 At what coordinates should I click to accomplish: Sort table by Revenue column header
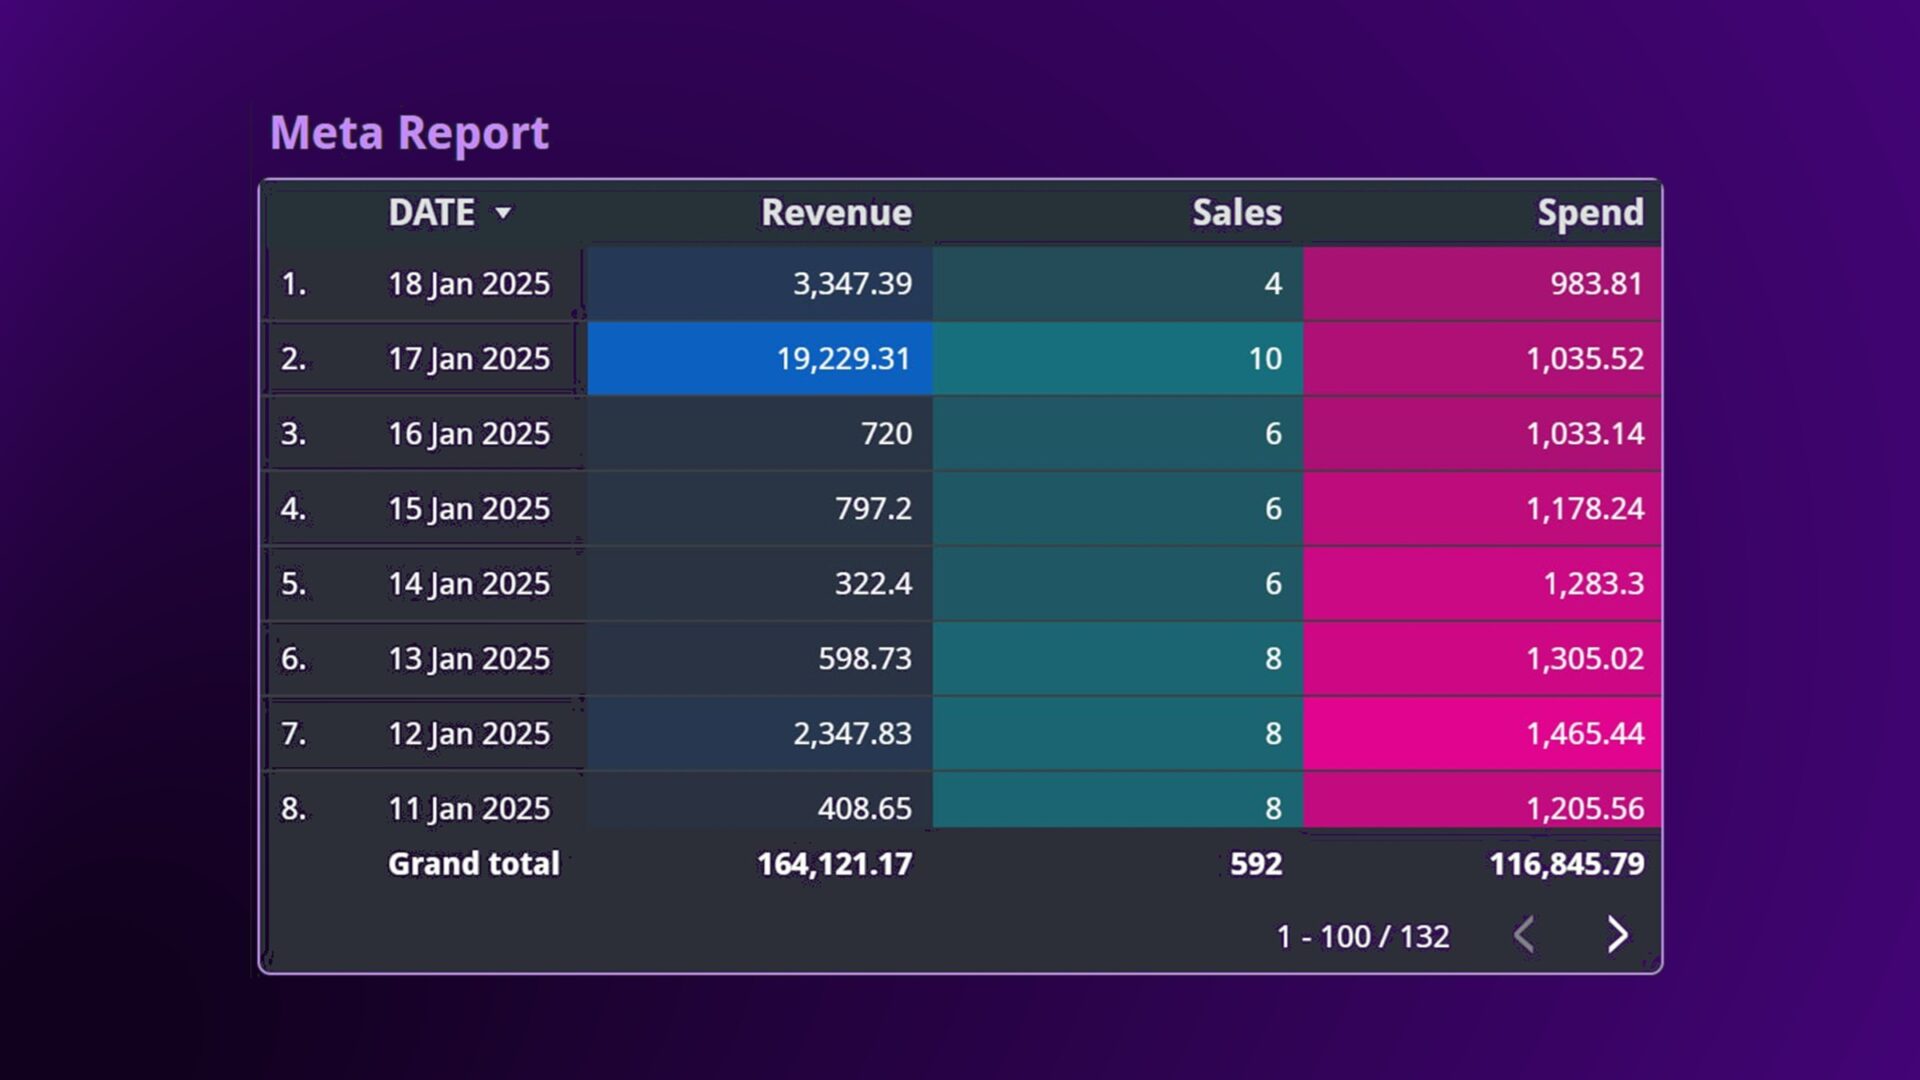[836, 212]
